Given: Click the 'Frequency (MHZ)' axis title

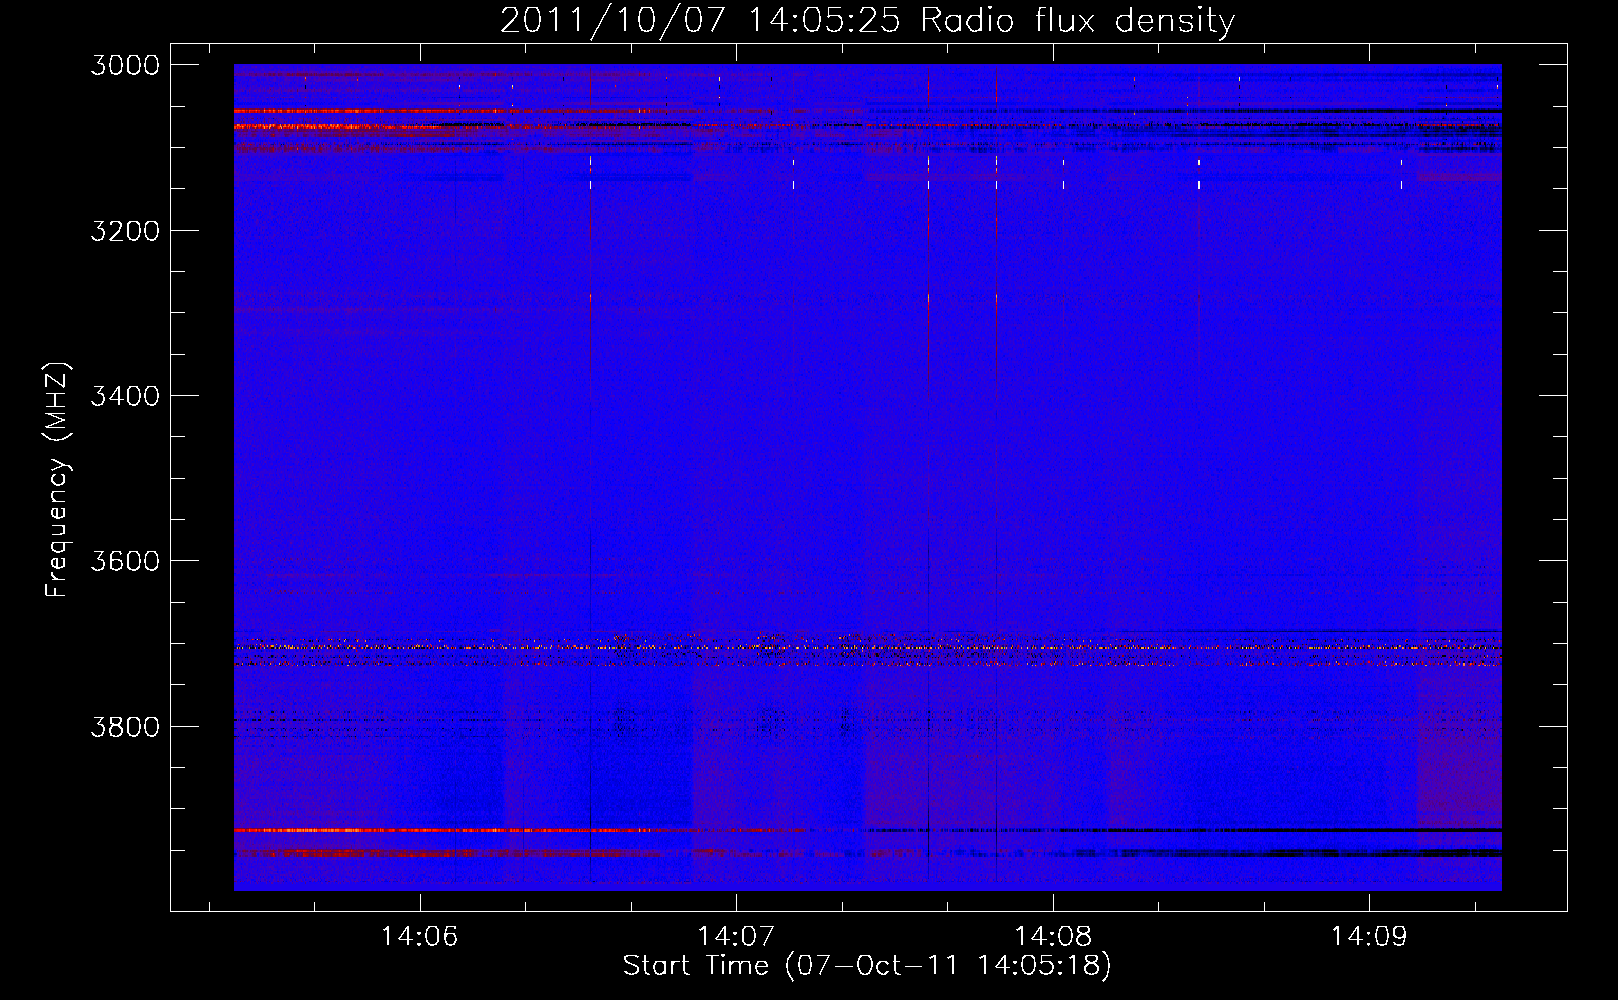Looking at the screenshot, I should pos(58,480).
